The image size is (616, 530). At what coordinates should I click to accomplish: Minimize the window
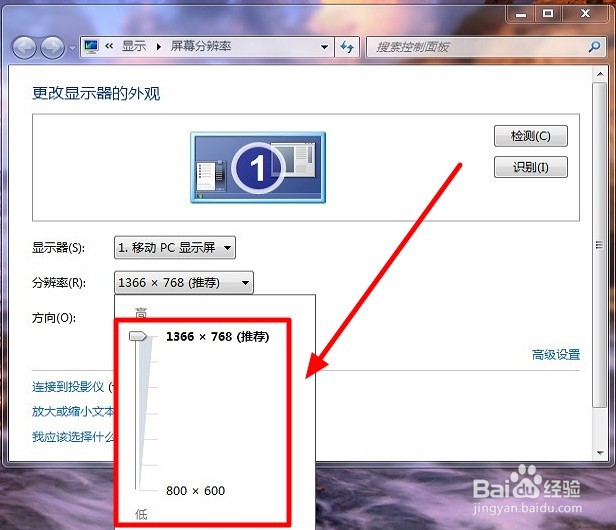tap(521, 14)
